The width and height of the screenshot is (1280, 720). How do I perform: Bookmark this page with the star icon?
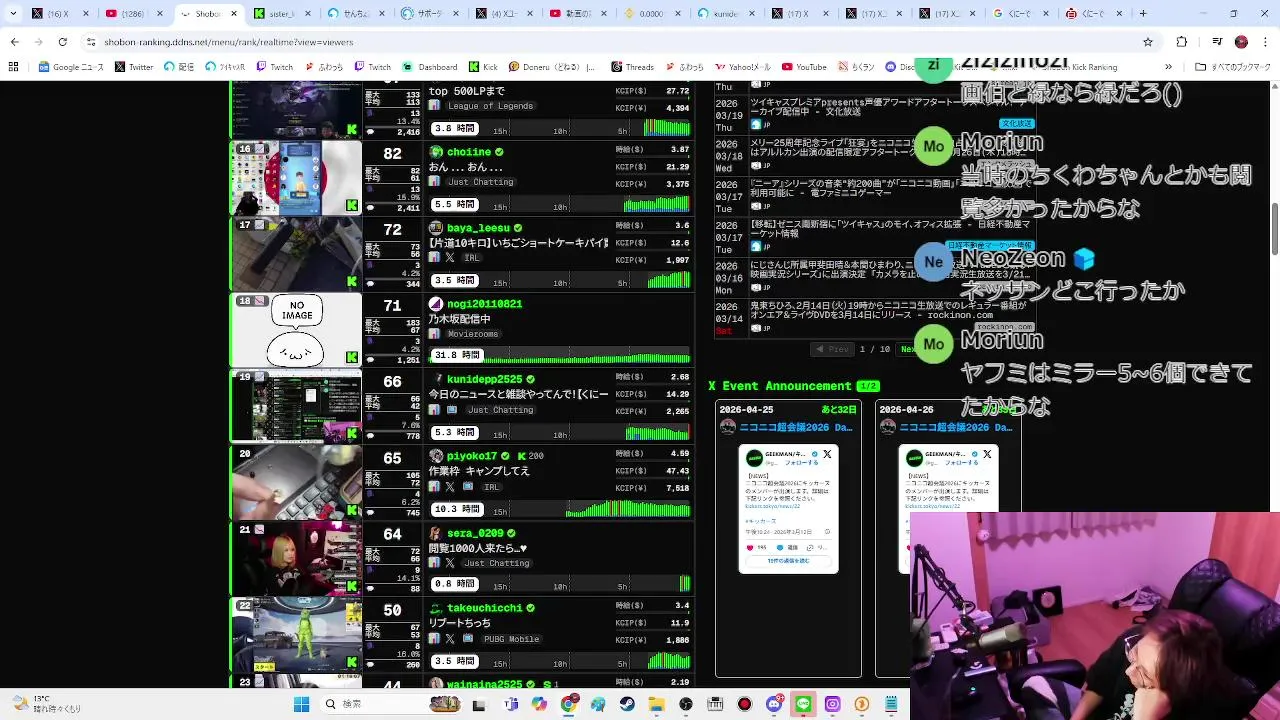[1148, 42]
